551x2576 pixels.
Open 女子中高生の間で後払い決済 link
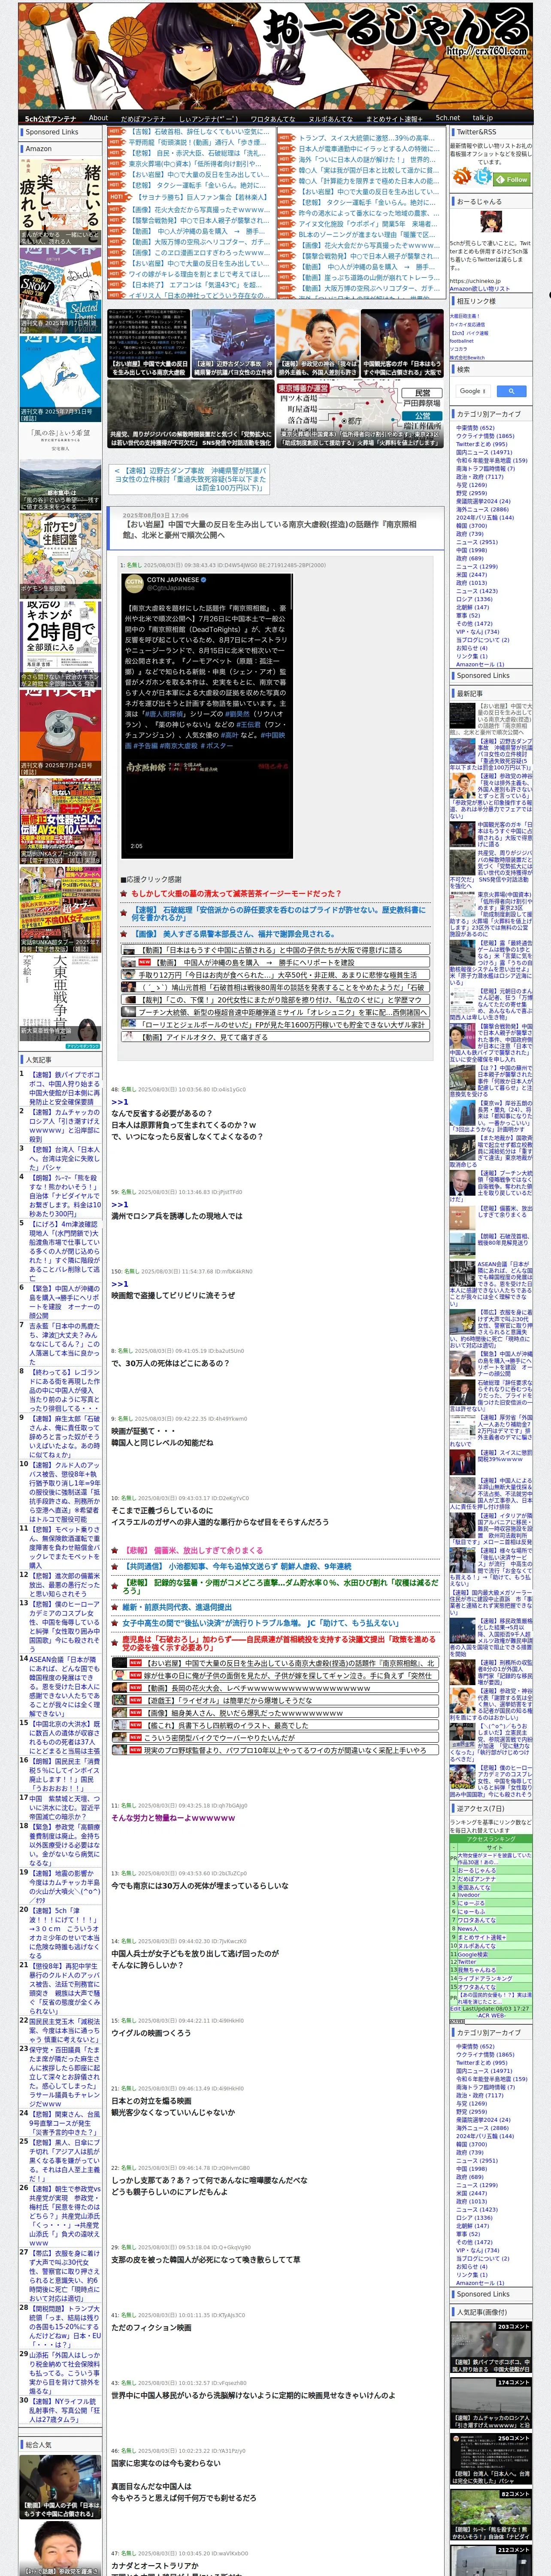(x=261, y=1623)
